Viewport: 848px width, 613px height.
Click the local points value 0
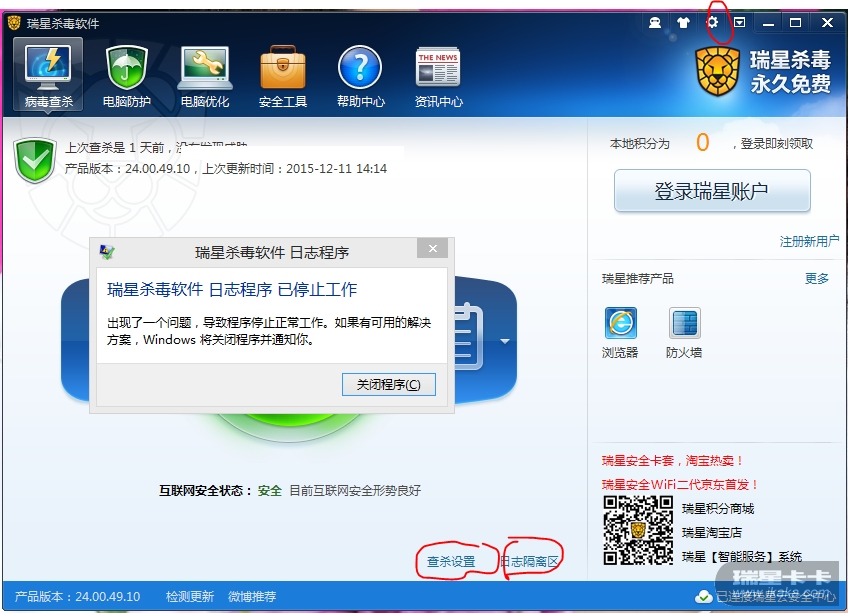(x=702, y=143)
